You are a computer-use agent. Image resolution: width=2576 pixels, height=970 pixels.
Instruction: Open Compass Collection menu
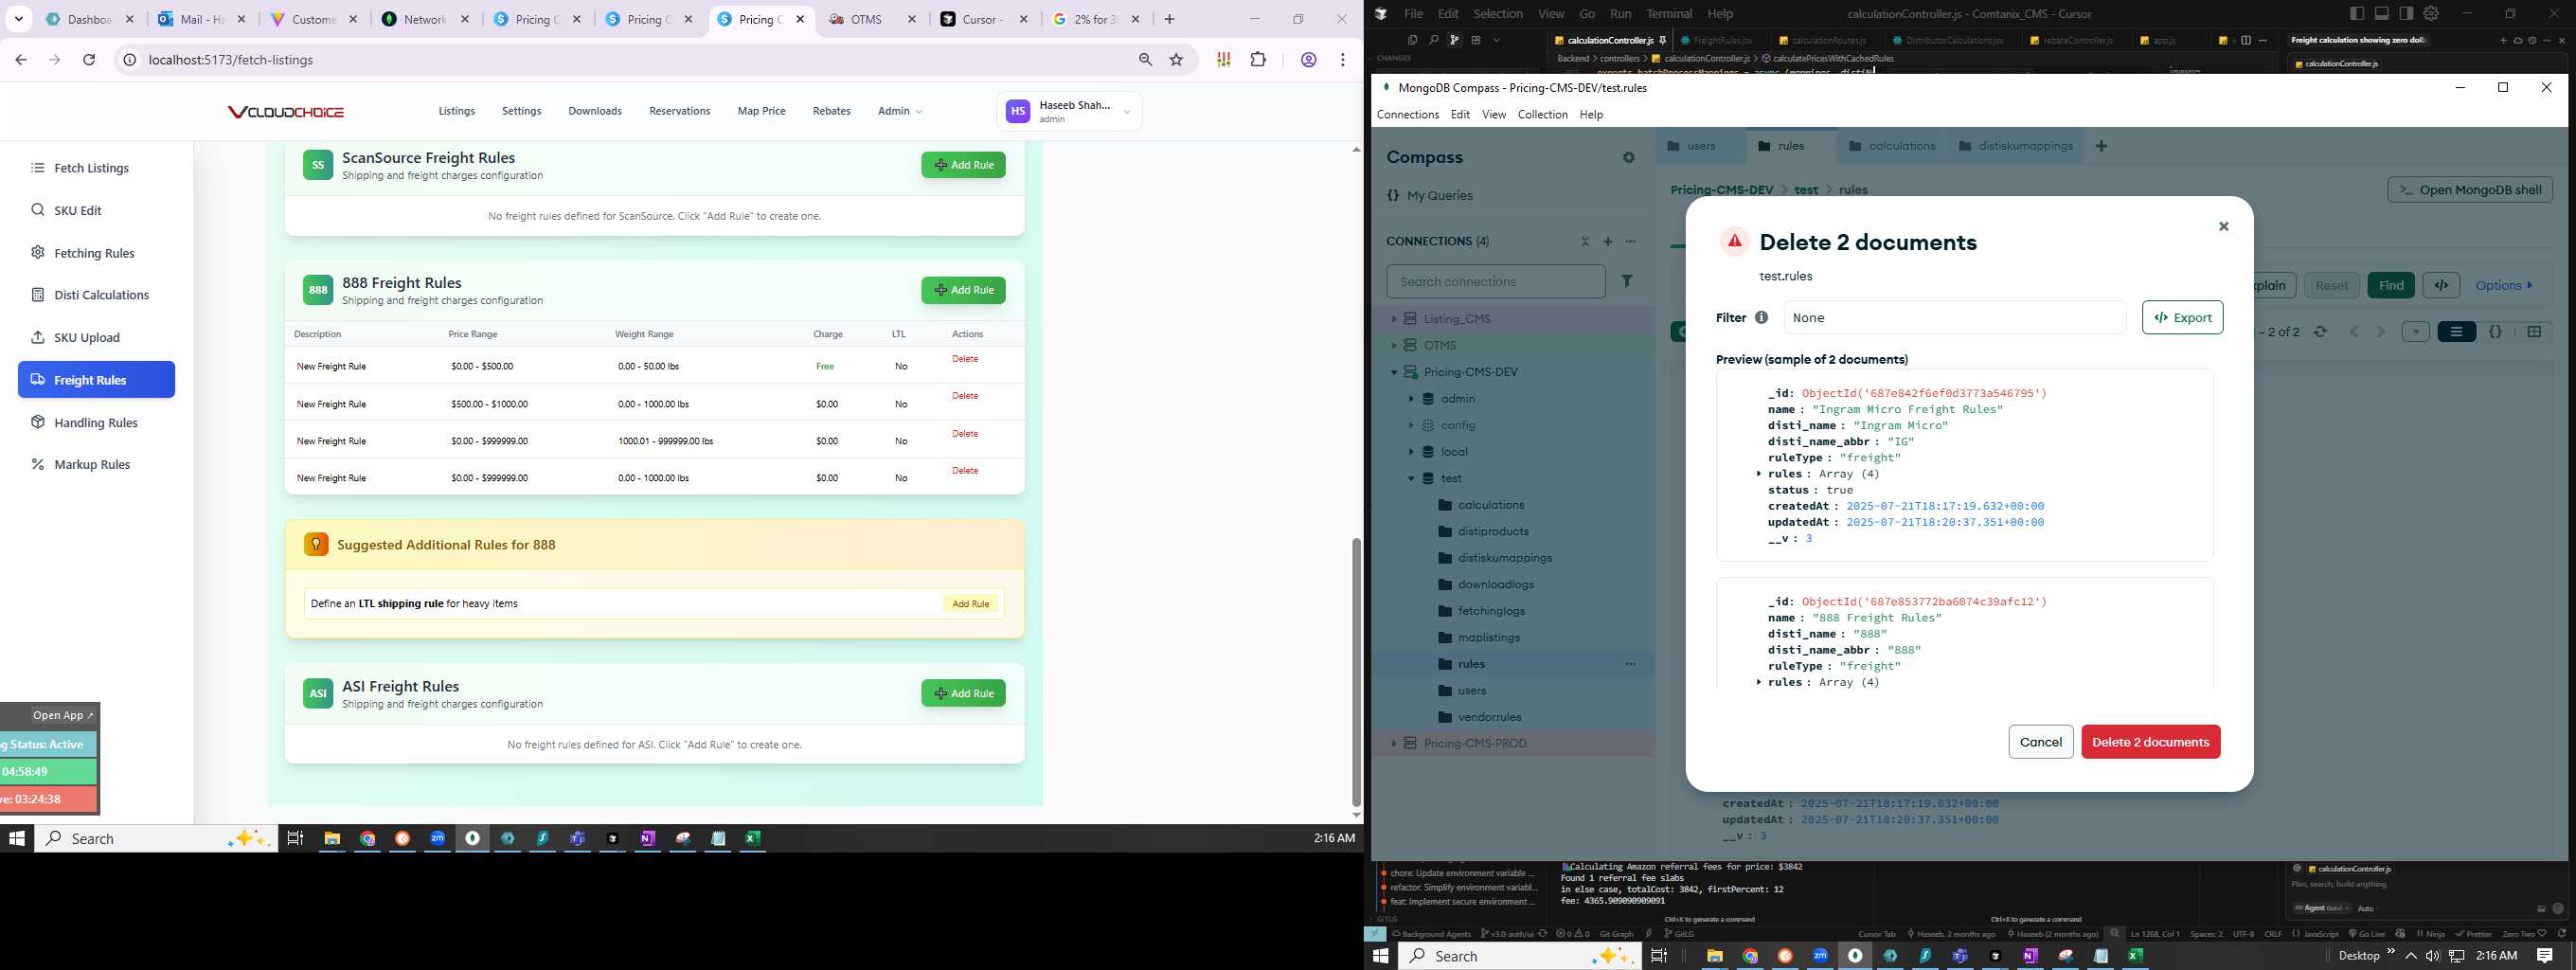coord(1542,115)
